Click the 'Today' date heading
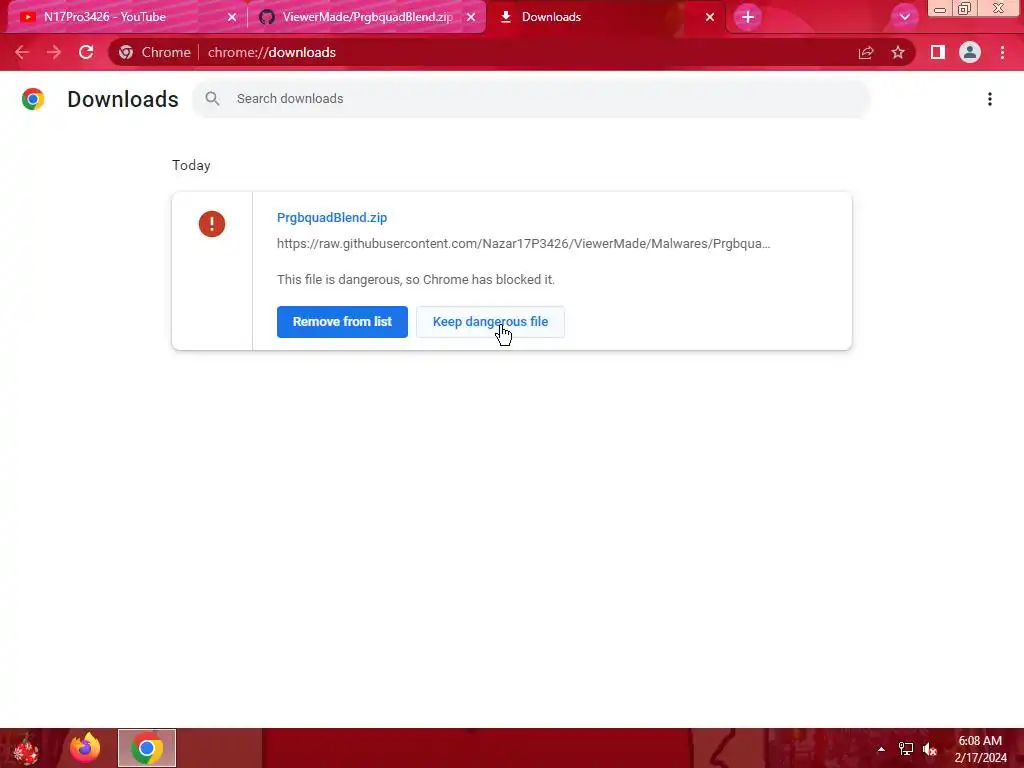Image resolution: width=1024 pixels, height=768 pixels. click(191, 165)
